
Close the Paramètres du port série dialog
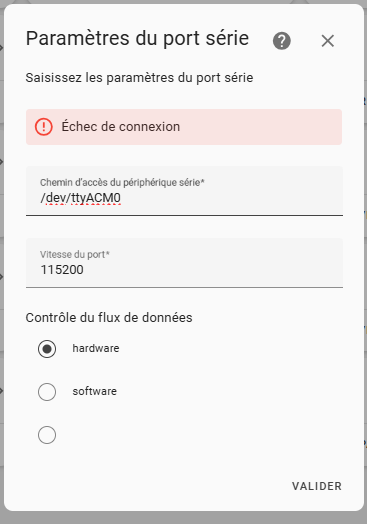coord(328,41)
